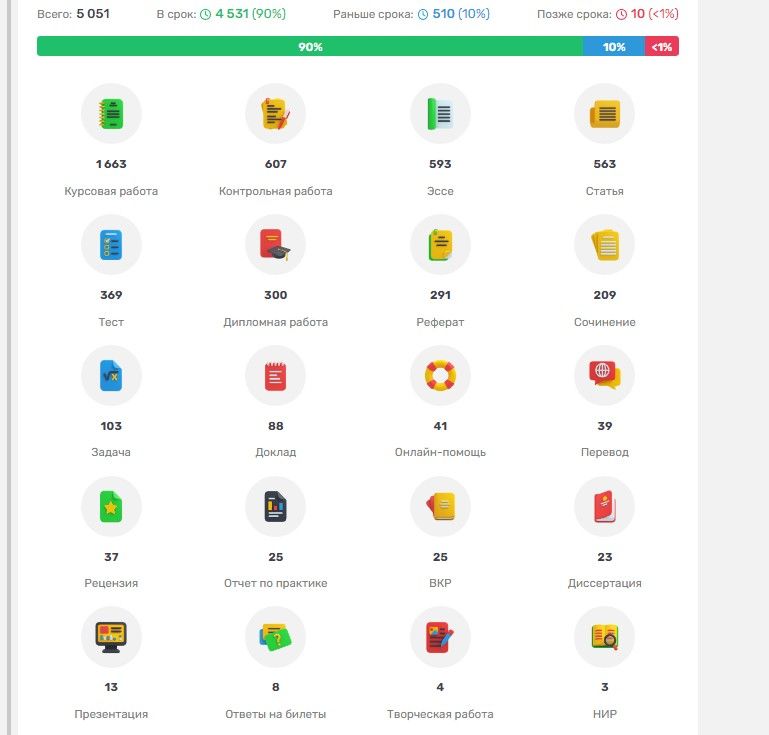Click the Позже срока count 10

637,14
